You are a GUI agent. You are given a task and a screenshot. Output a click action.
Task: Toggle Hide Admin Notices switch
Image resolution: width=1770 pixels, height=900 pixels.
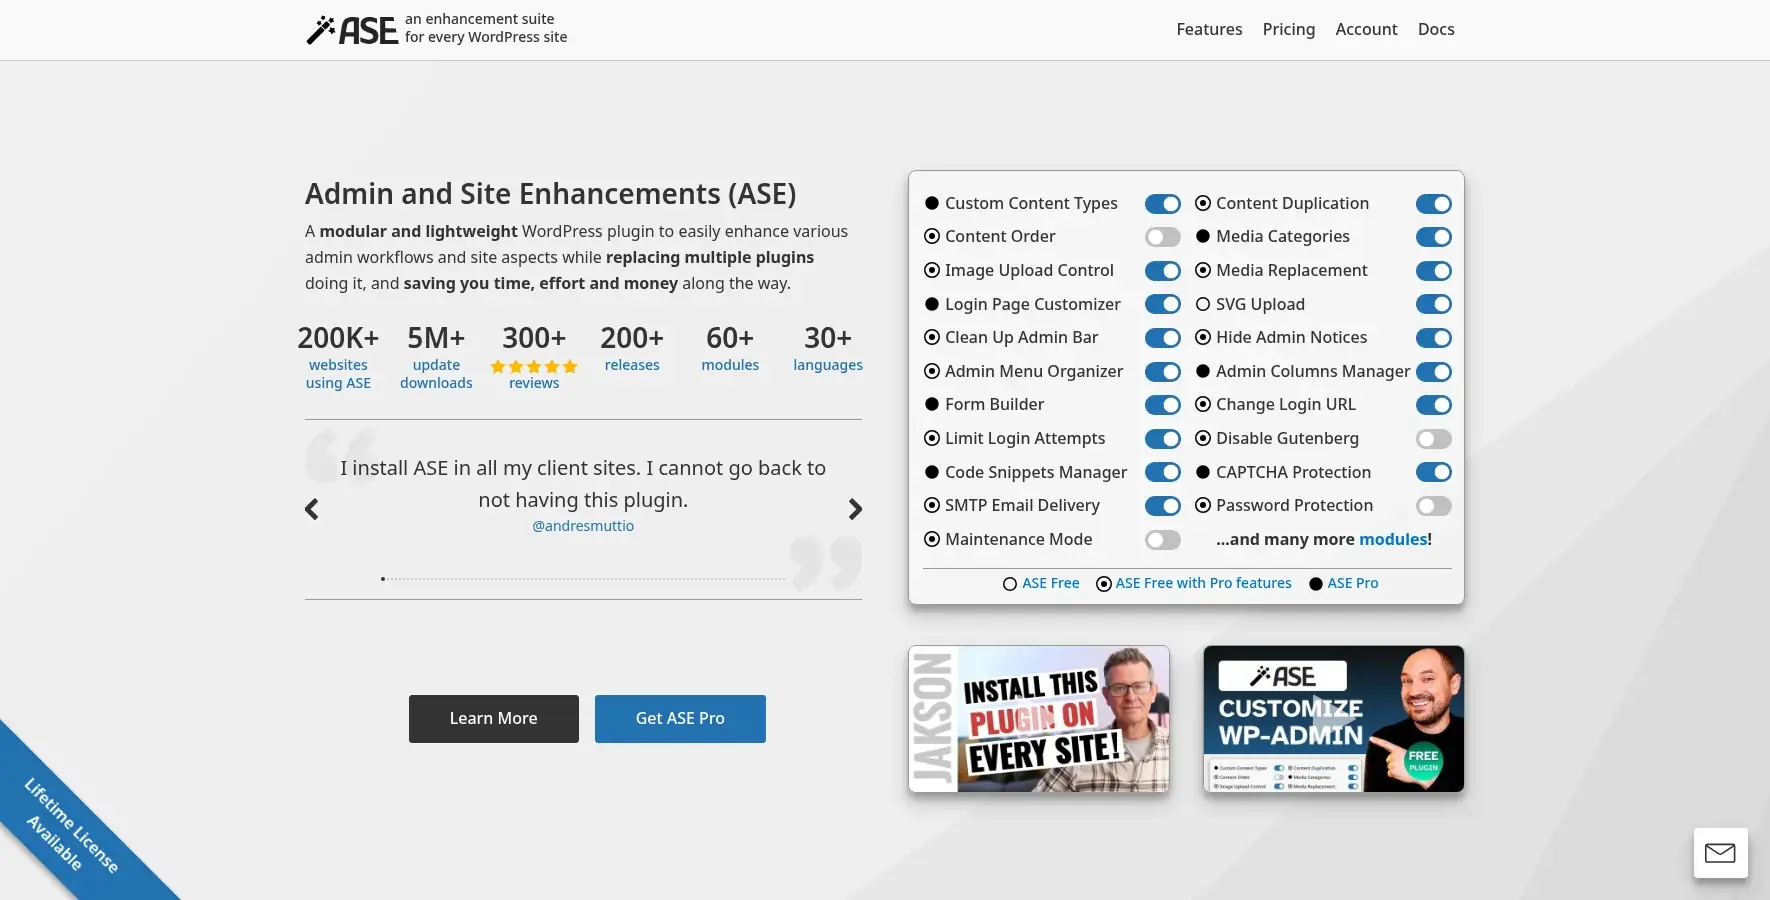click(x=1434, y=338)
